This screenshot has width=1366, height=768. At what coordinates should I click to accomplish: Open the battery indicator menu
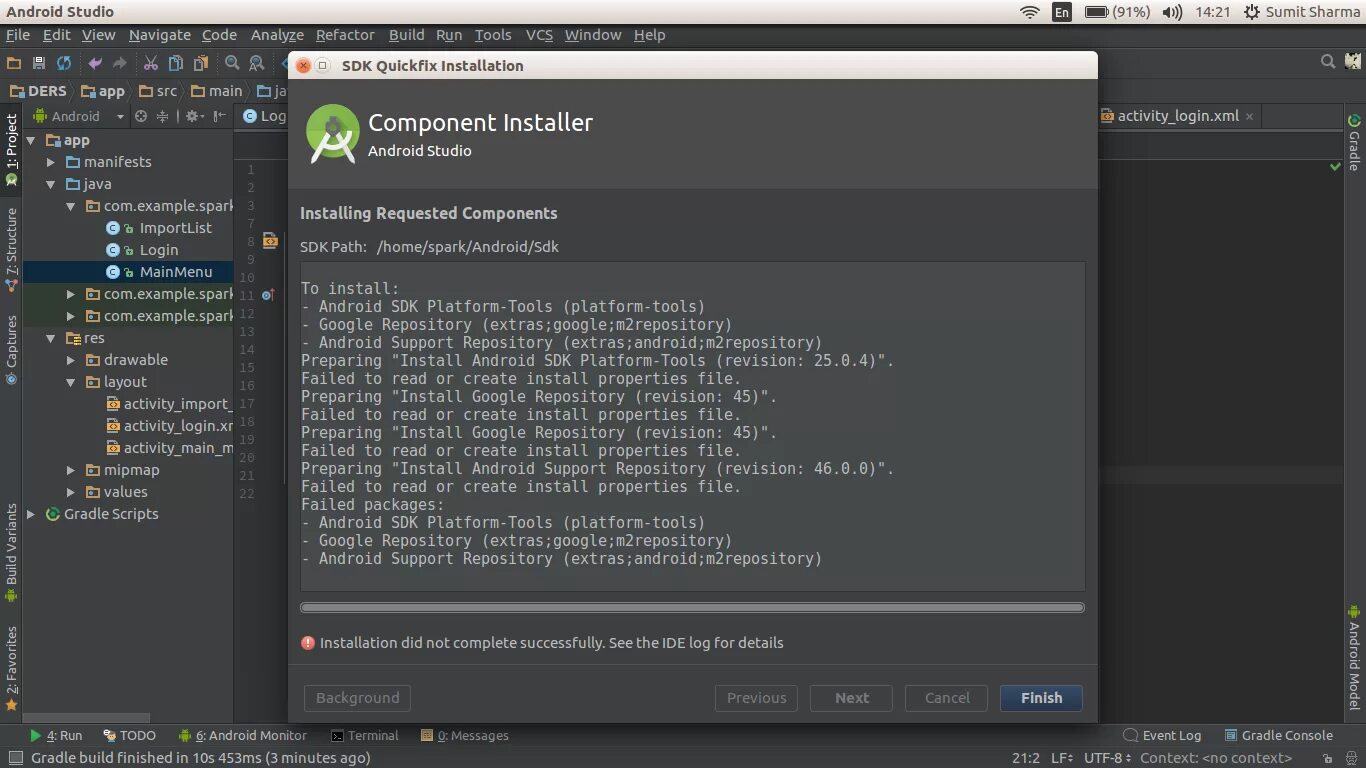1118,12
